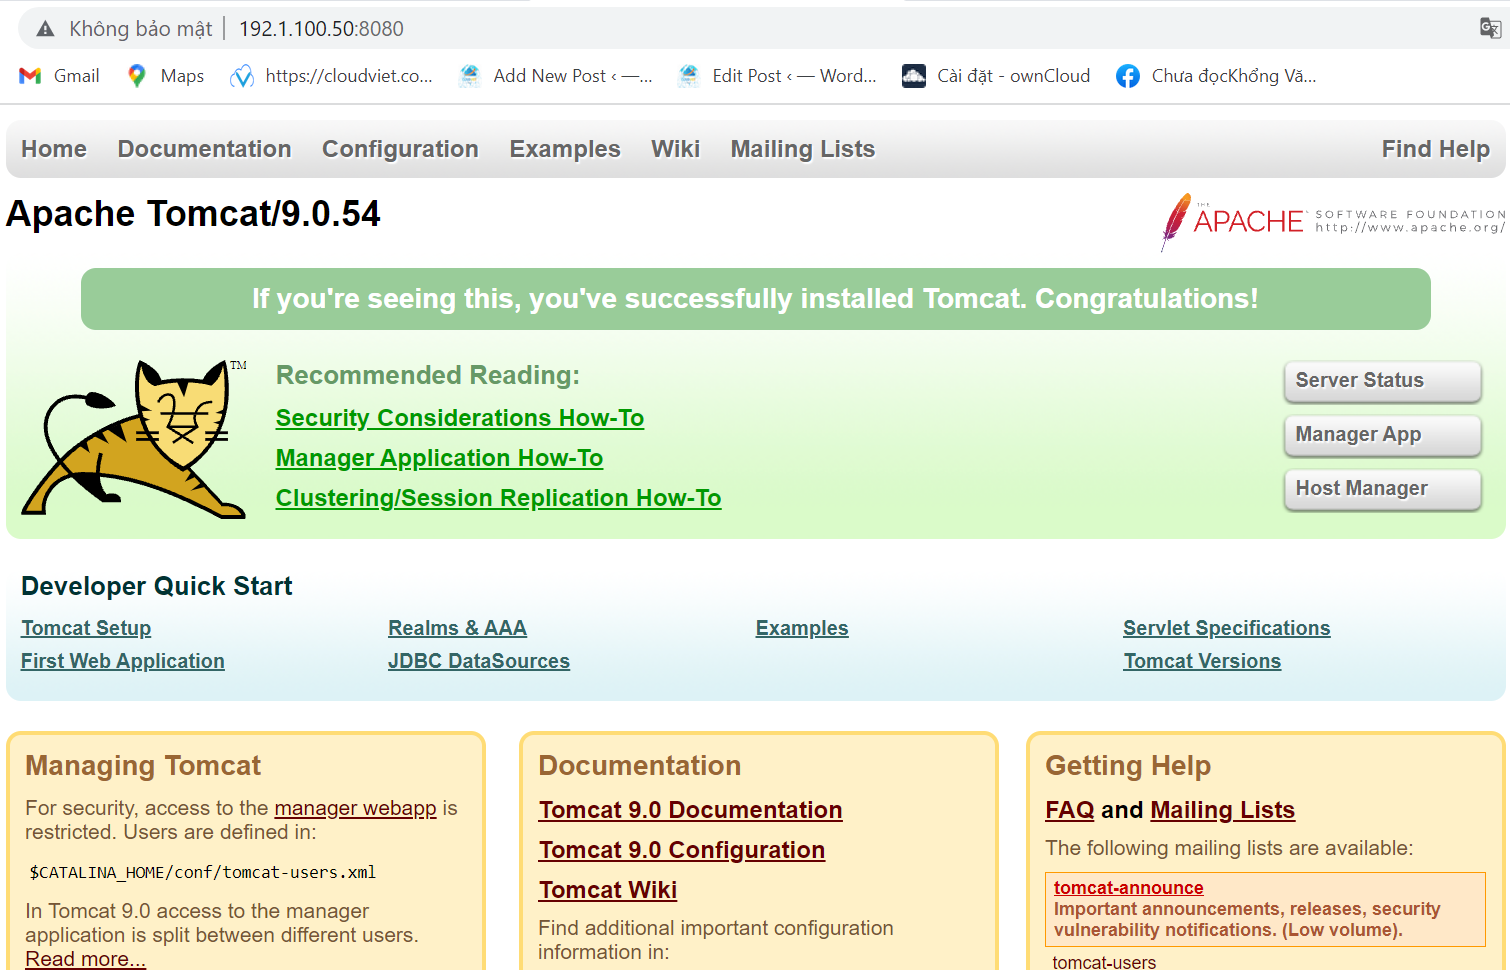The image size is (1510, 970).
Task: Click the Developer Quick Start heading
Action: [x=157, y=586]
